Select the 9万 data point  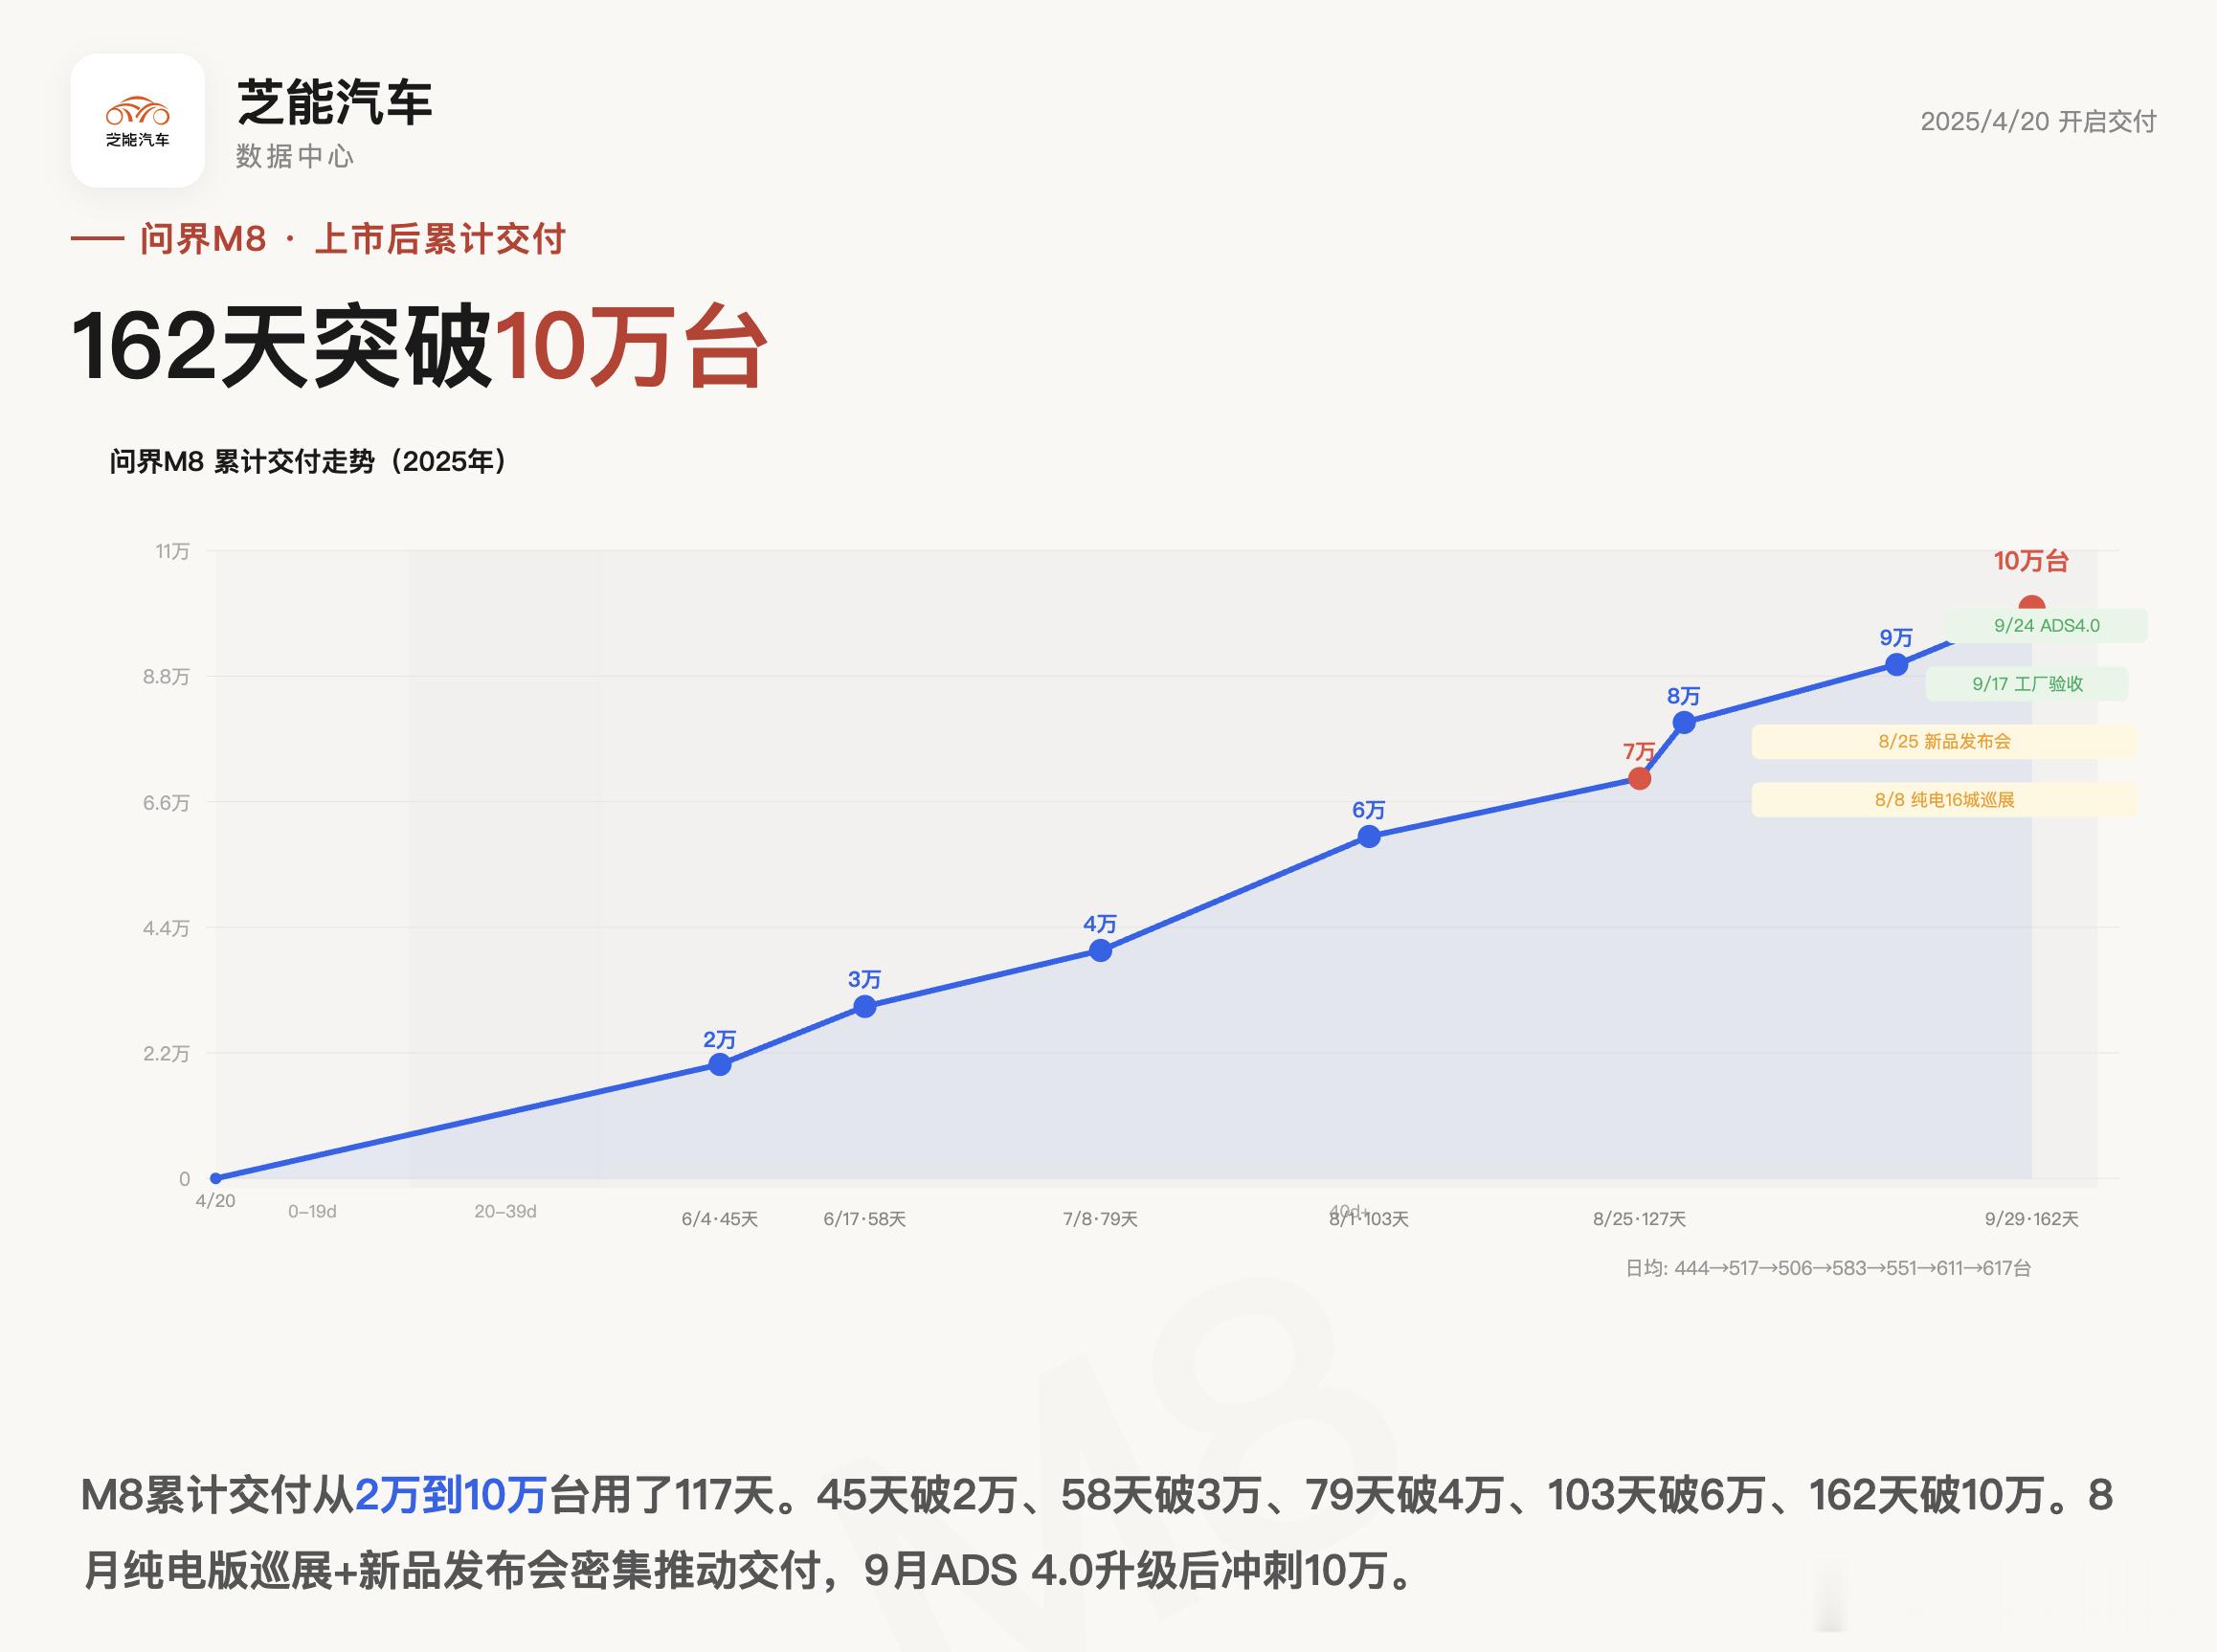[1896, 664]
